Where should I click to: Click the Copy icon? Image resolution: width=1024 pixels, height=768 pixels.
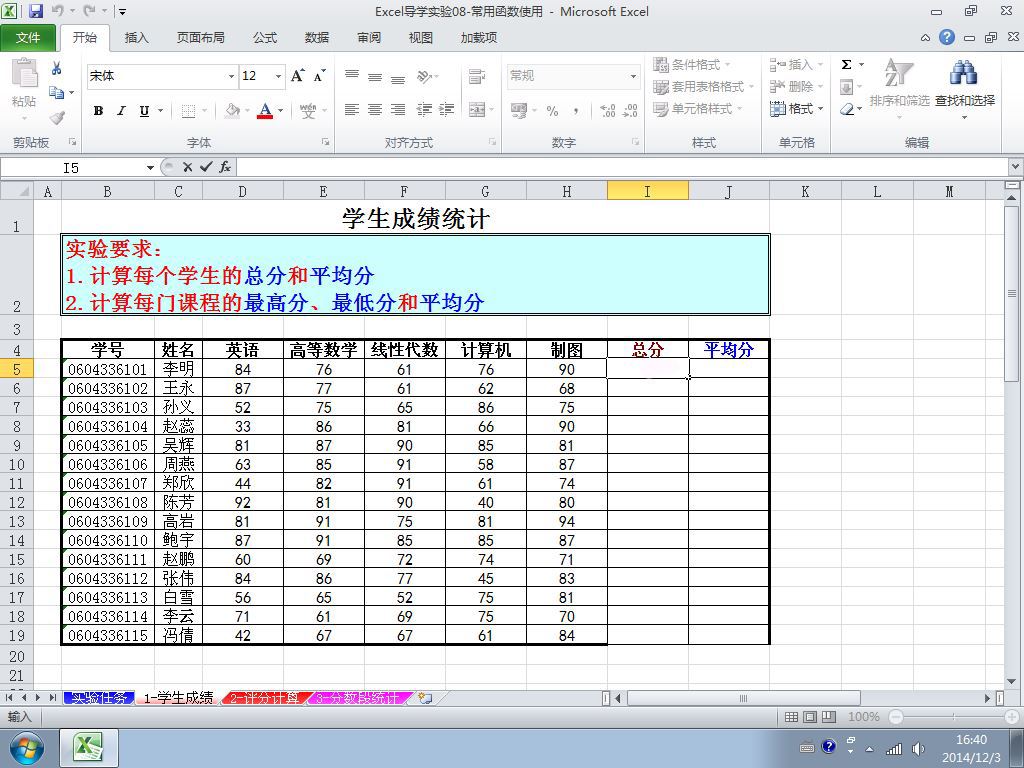coord(57,93)
